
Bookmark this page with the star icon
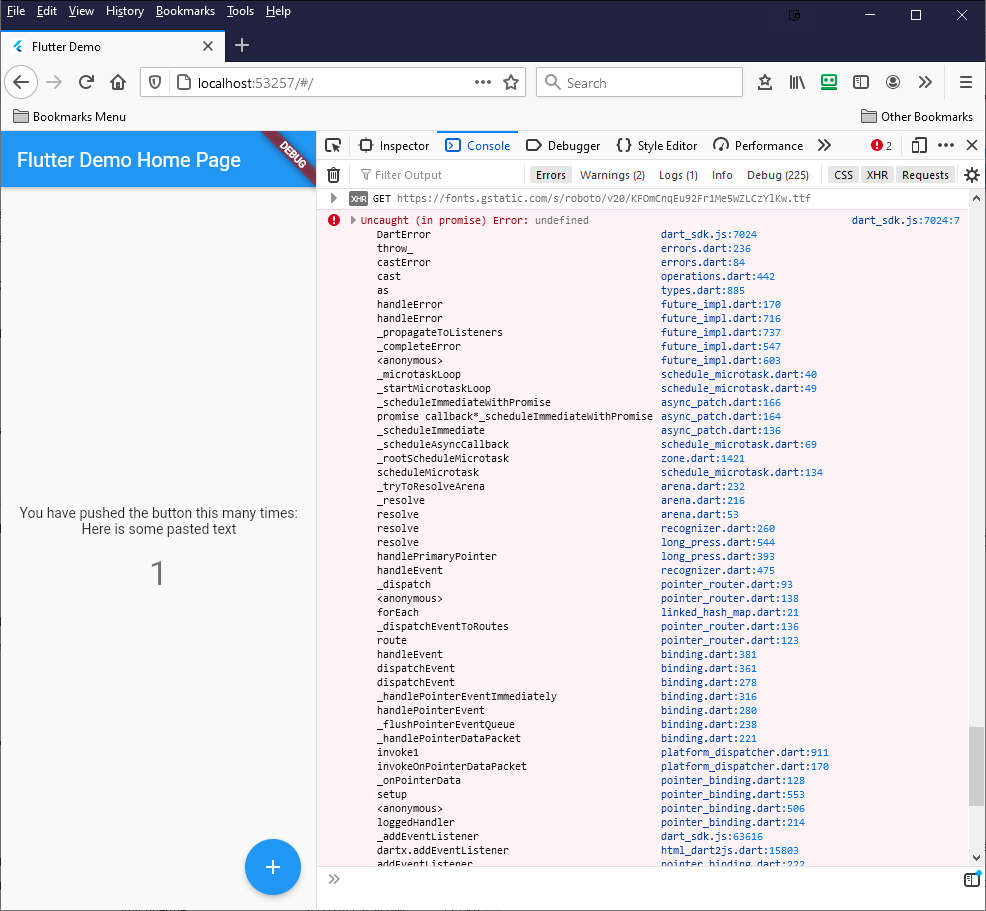pyautogui.click(x=511, y=82)
